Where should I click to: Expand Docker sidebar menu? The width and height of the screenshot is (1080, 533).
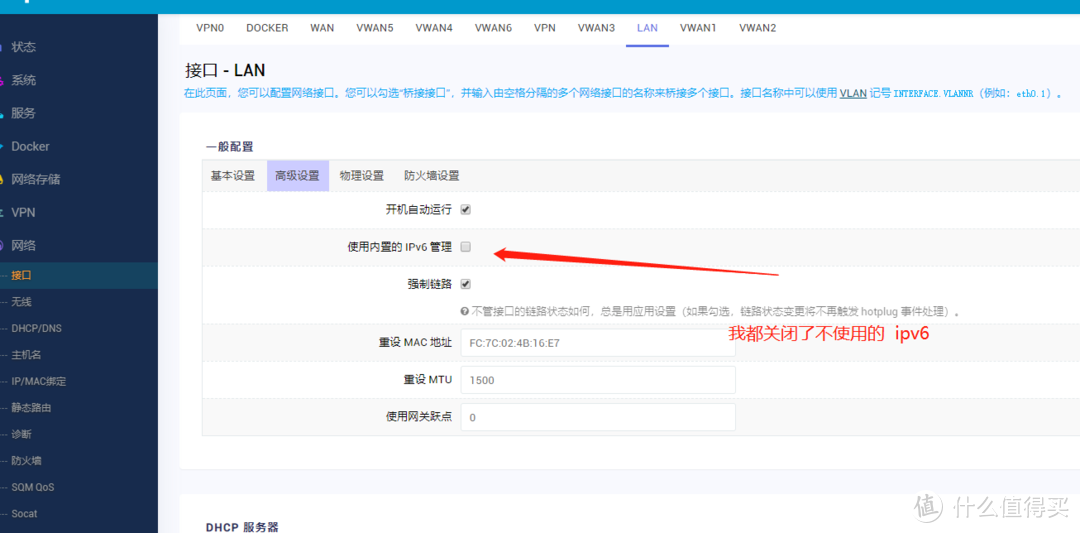[x=30, y=147]
